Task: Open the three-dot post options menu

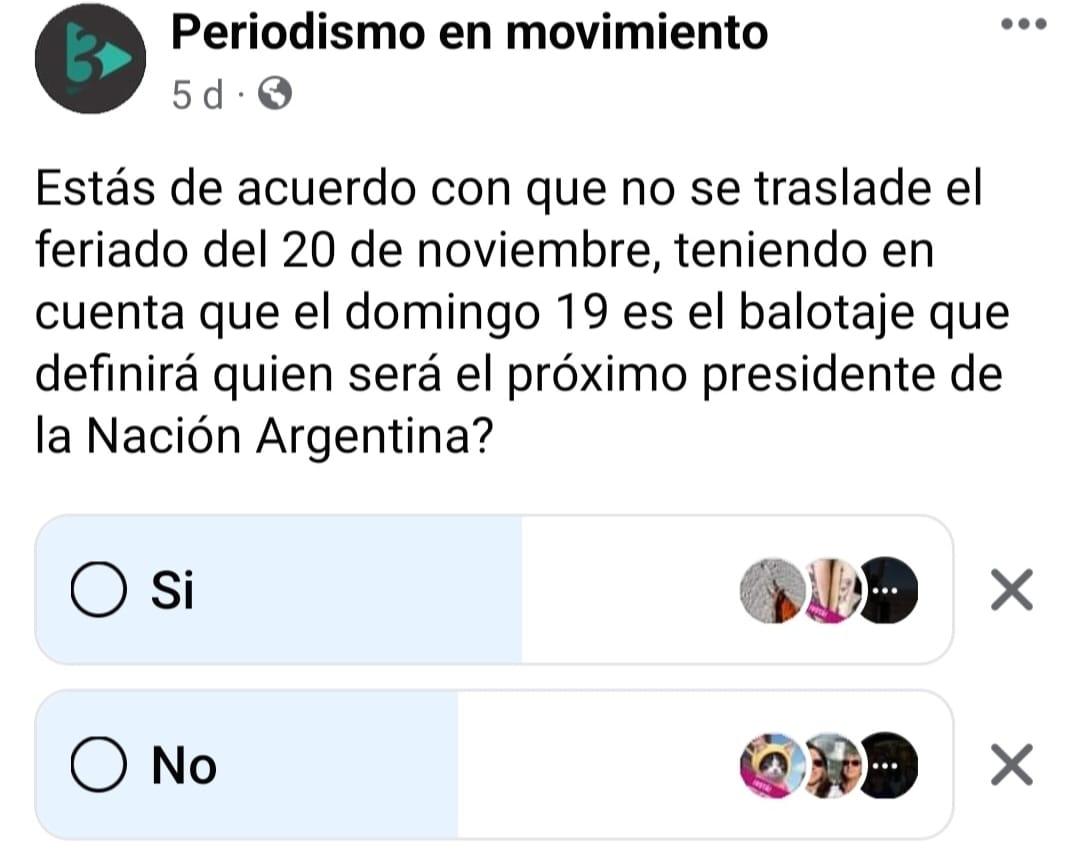Action: [1022, 24]
